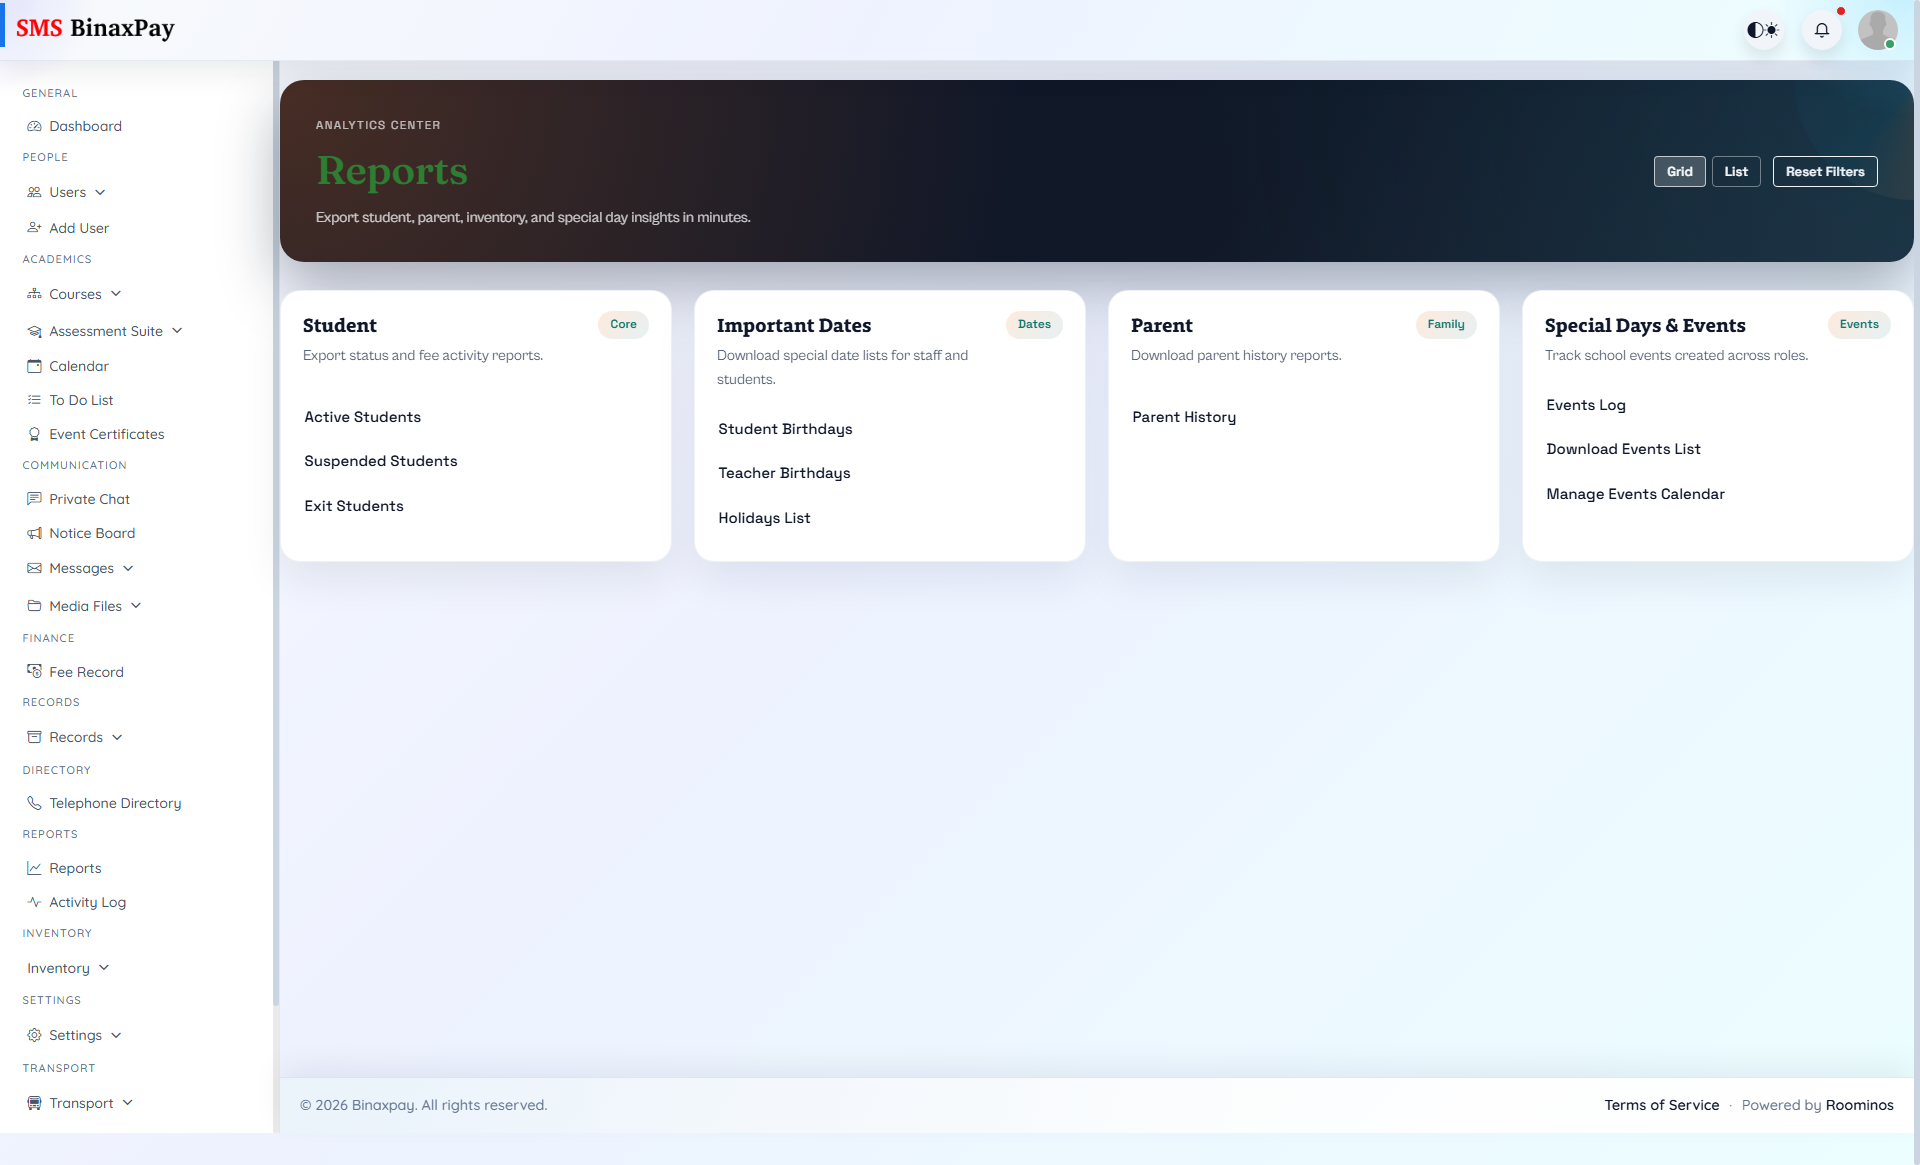Image resolution: width=1920 pixels, height=1165 pixels.
Task: Click the profile avatar
Action: (1879, 29)
